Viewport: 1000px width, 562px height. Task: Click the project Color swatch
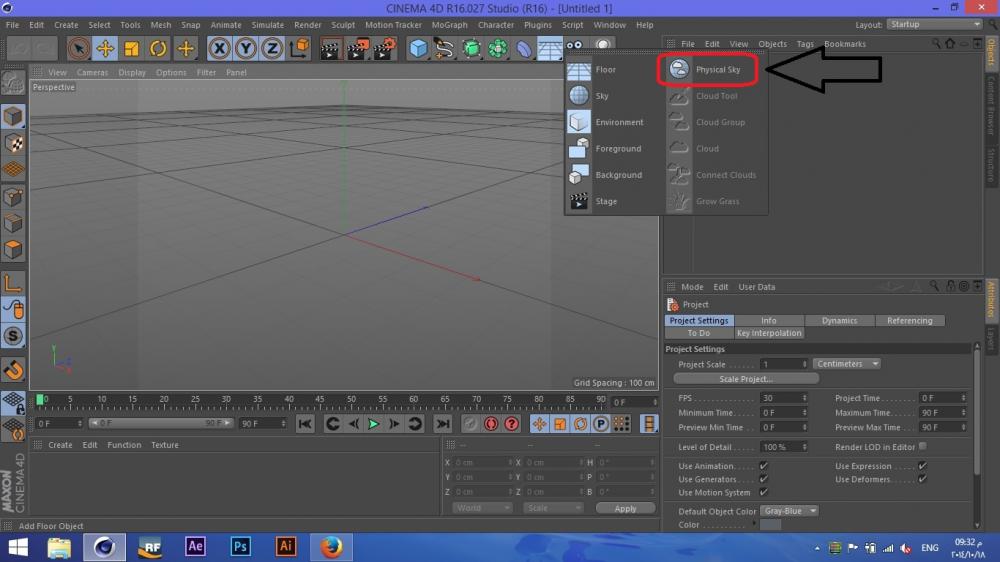point(770,525)
